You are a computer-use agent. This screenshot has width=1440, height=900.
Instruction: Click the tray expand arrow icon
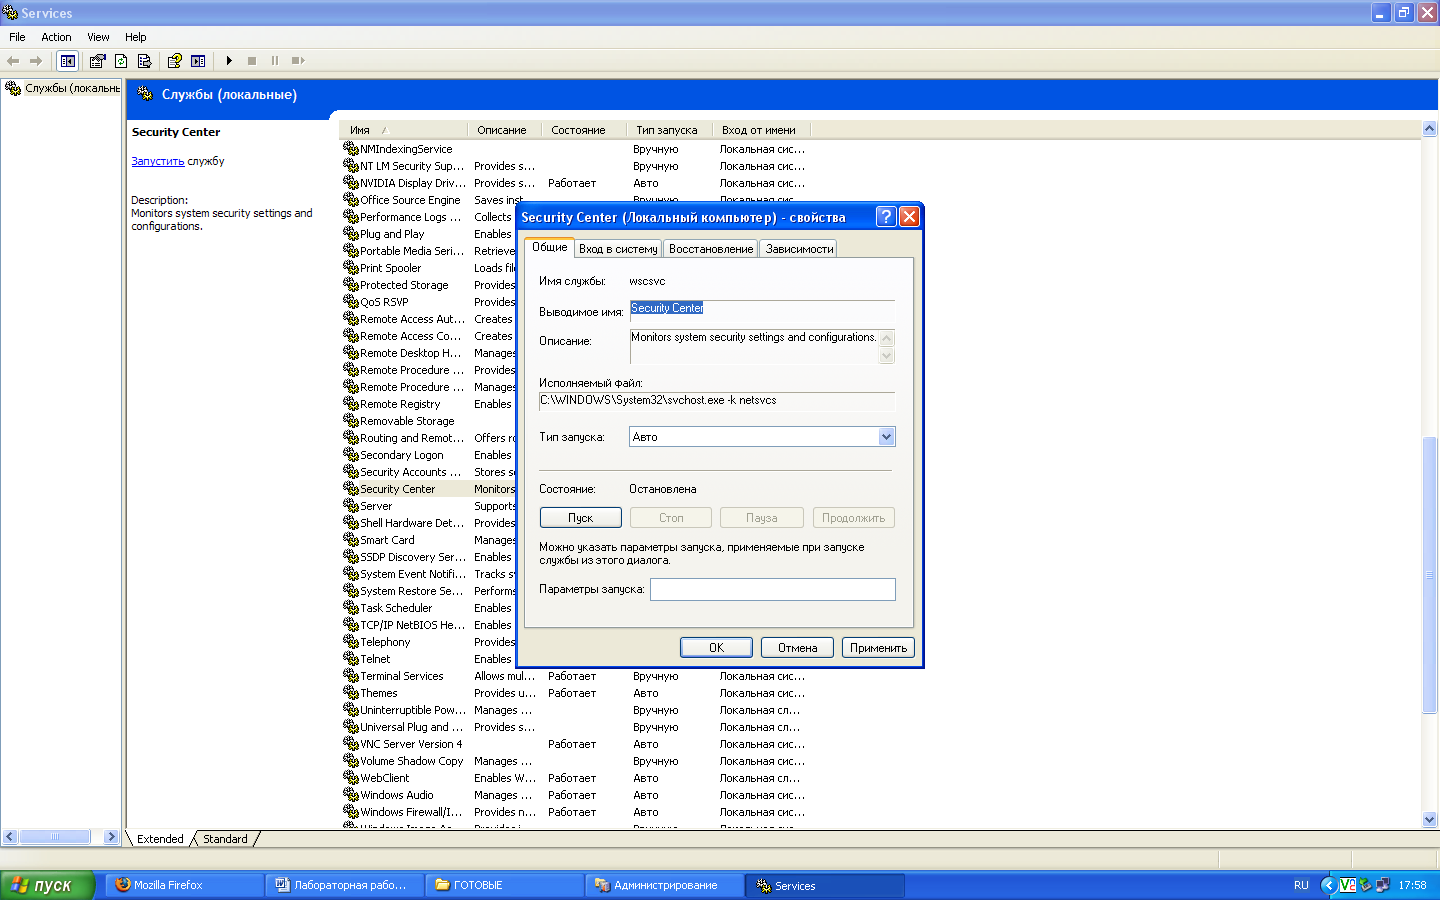coord(1328,885)
